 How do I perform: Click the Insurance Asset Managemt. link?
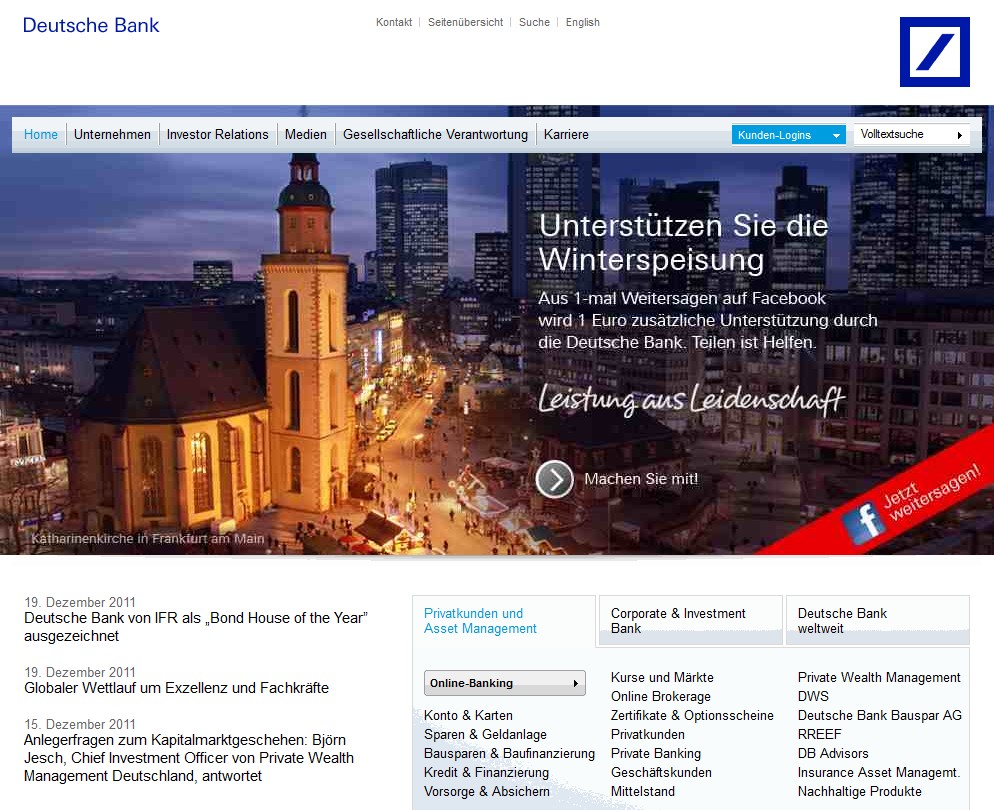pyautogui.click(x=879, y=773)
